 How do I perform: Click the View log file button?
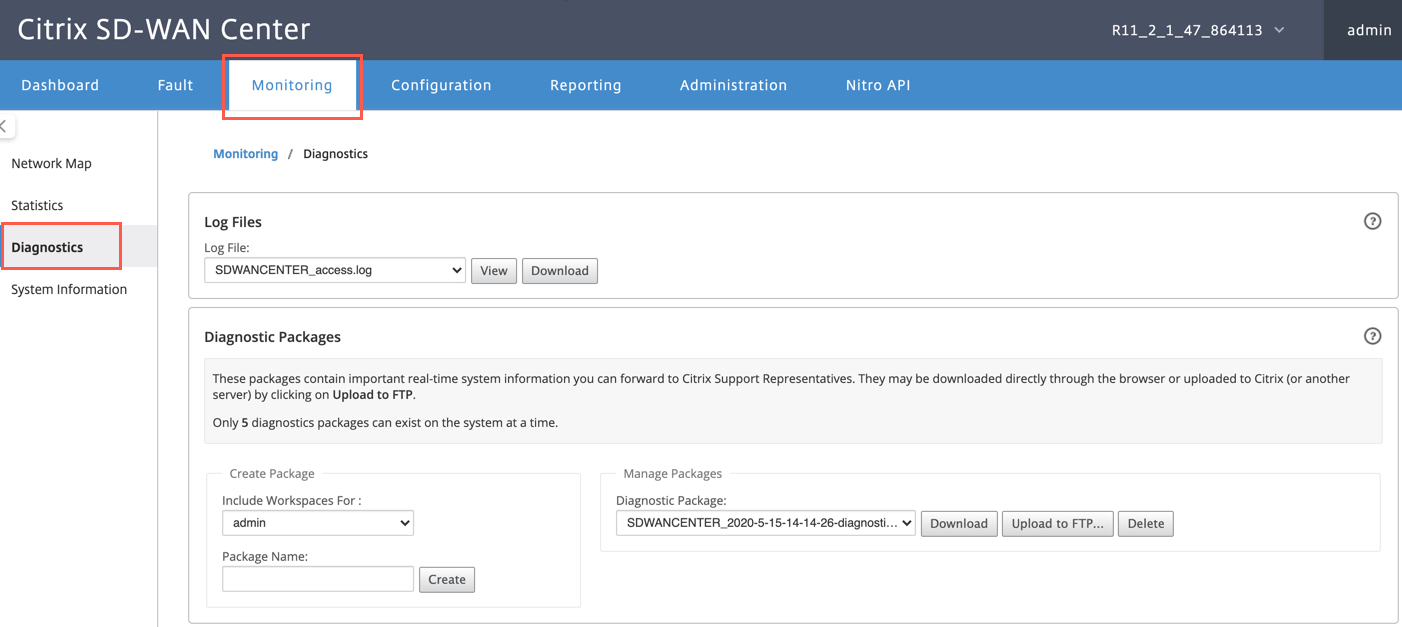[494, 271]
